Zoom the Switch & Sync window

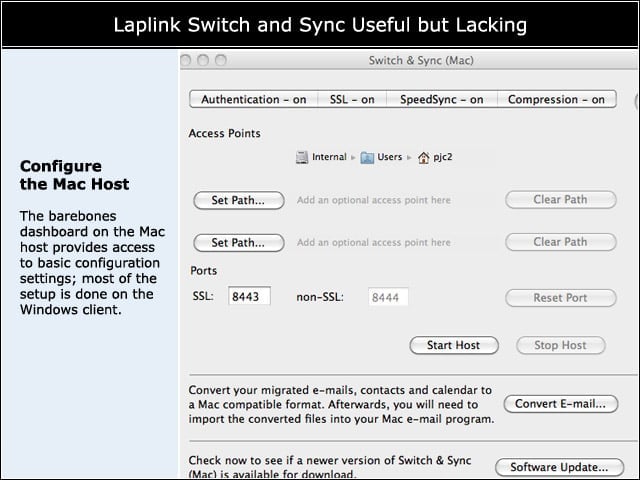pos(221,60)
